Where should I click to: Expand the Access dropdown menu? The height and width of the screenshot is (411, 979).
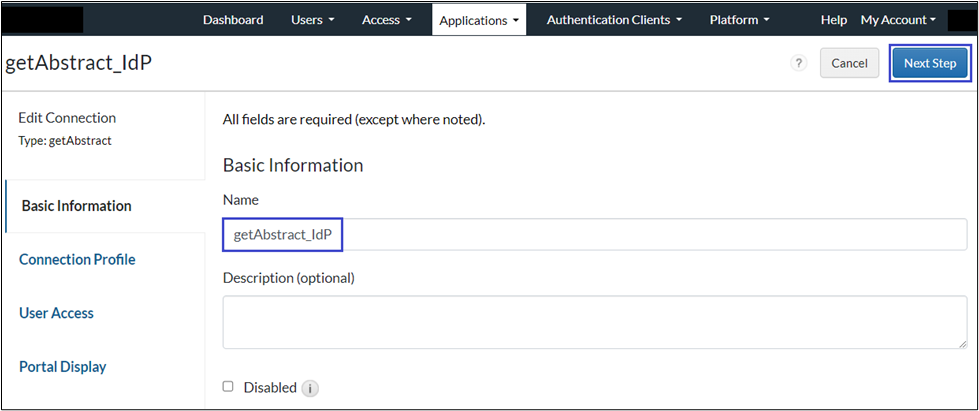coord(386,19)
